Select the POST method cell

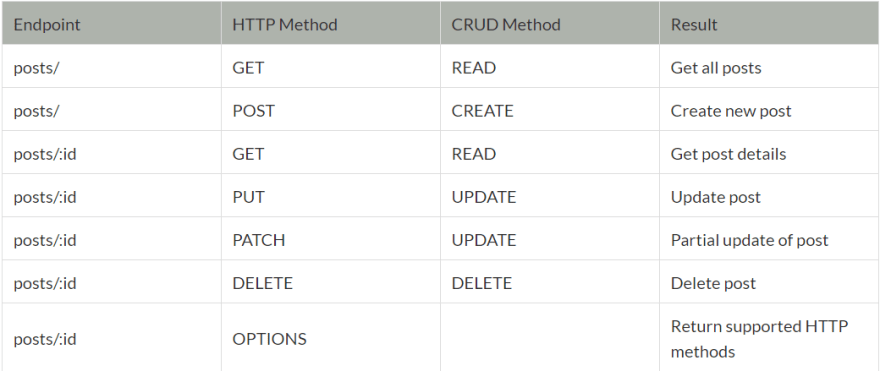tap(331, 111)
